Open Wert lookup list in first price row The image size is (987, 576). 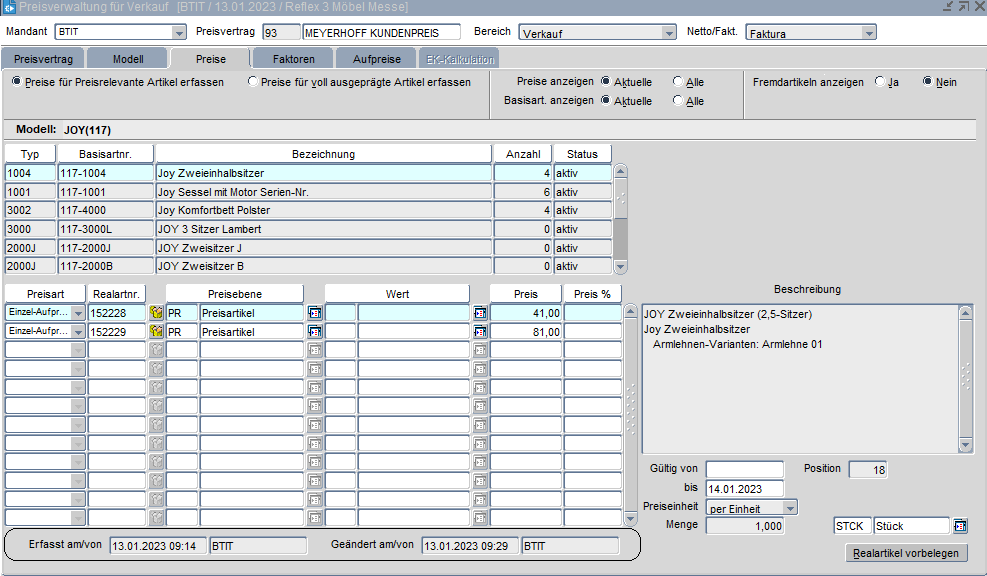pos(480,313)
